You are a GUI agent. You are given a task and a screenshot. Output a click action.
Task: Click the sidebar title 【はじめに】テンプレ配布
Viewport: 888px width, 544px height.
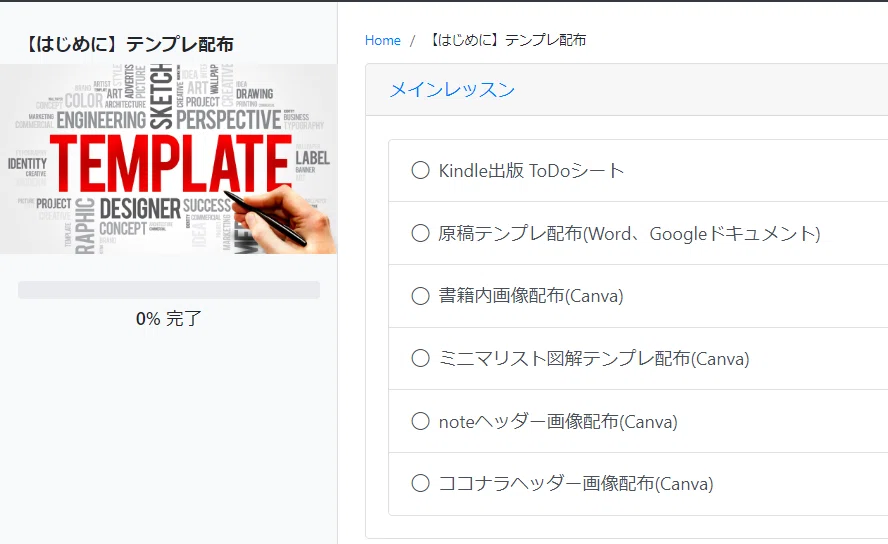pos(129,44)
